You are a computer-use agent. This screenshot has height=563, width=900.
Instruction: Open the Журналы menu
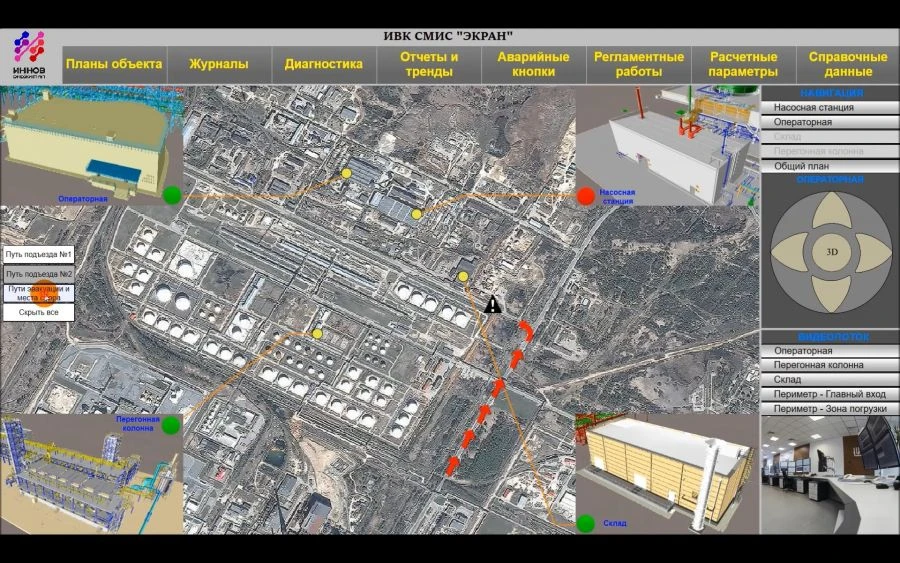(x=218, y=64)
